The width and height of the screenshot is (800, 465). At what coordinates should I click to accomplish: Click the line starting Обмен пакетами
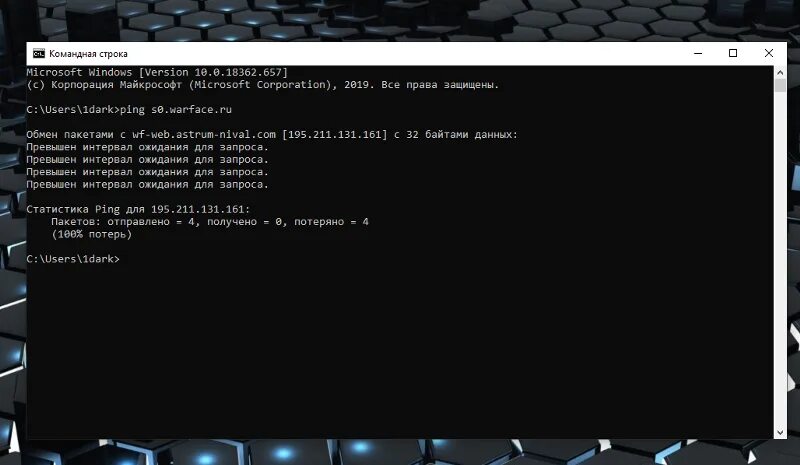click(272, 135)
